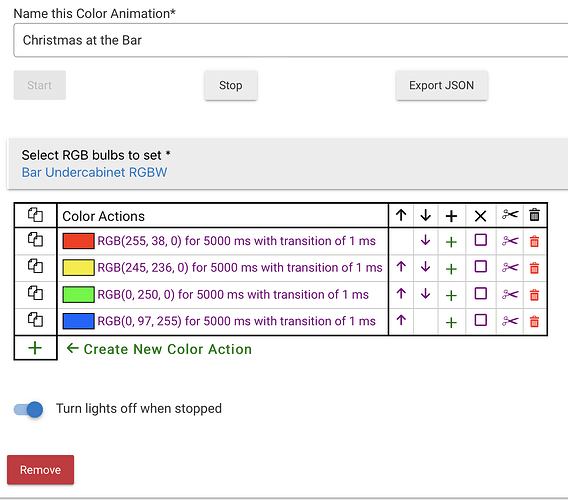Check the select box for red action
This screenshot has width=568, height=500.
pyautogui.click(x=480, y=240)
